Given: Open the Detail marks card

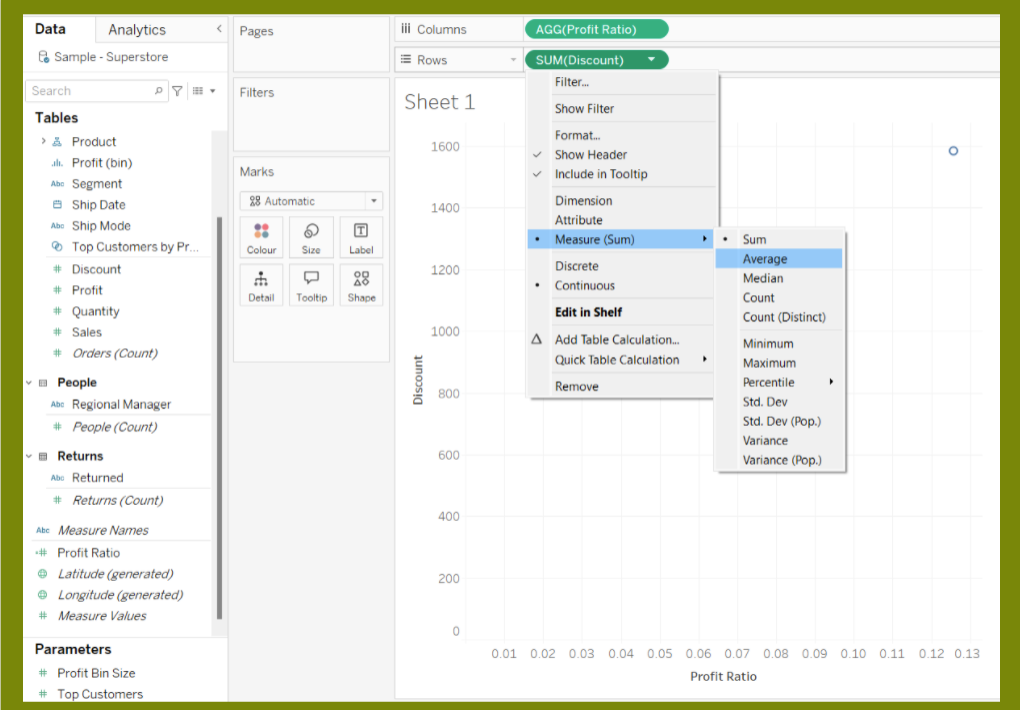Looking at the screenshot, I should tap(262, 286).
